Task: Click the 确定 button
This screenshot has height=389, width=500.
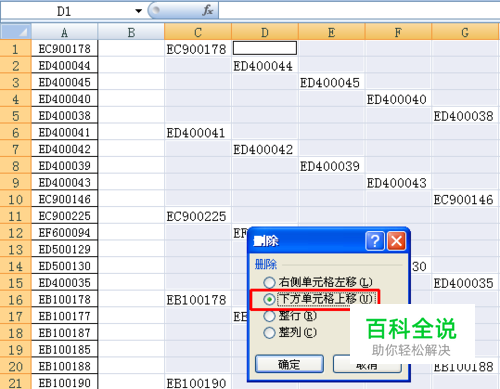Action: 289,364
